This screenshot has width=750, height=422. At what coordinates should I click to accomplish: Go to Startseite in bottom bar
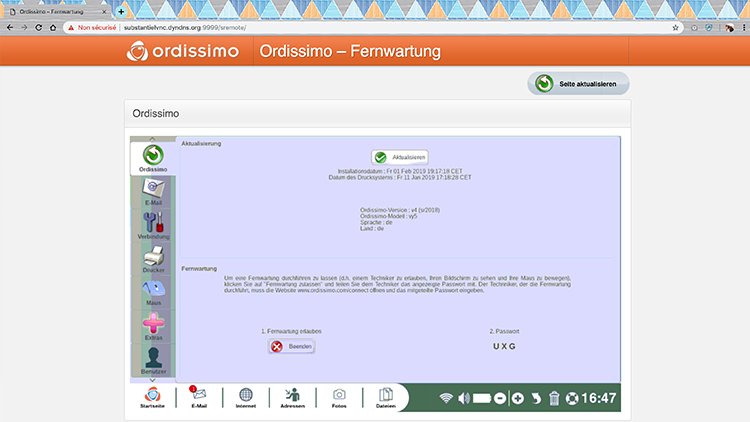click(152, 398)
